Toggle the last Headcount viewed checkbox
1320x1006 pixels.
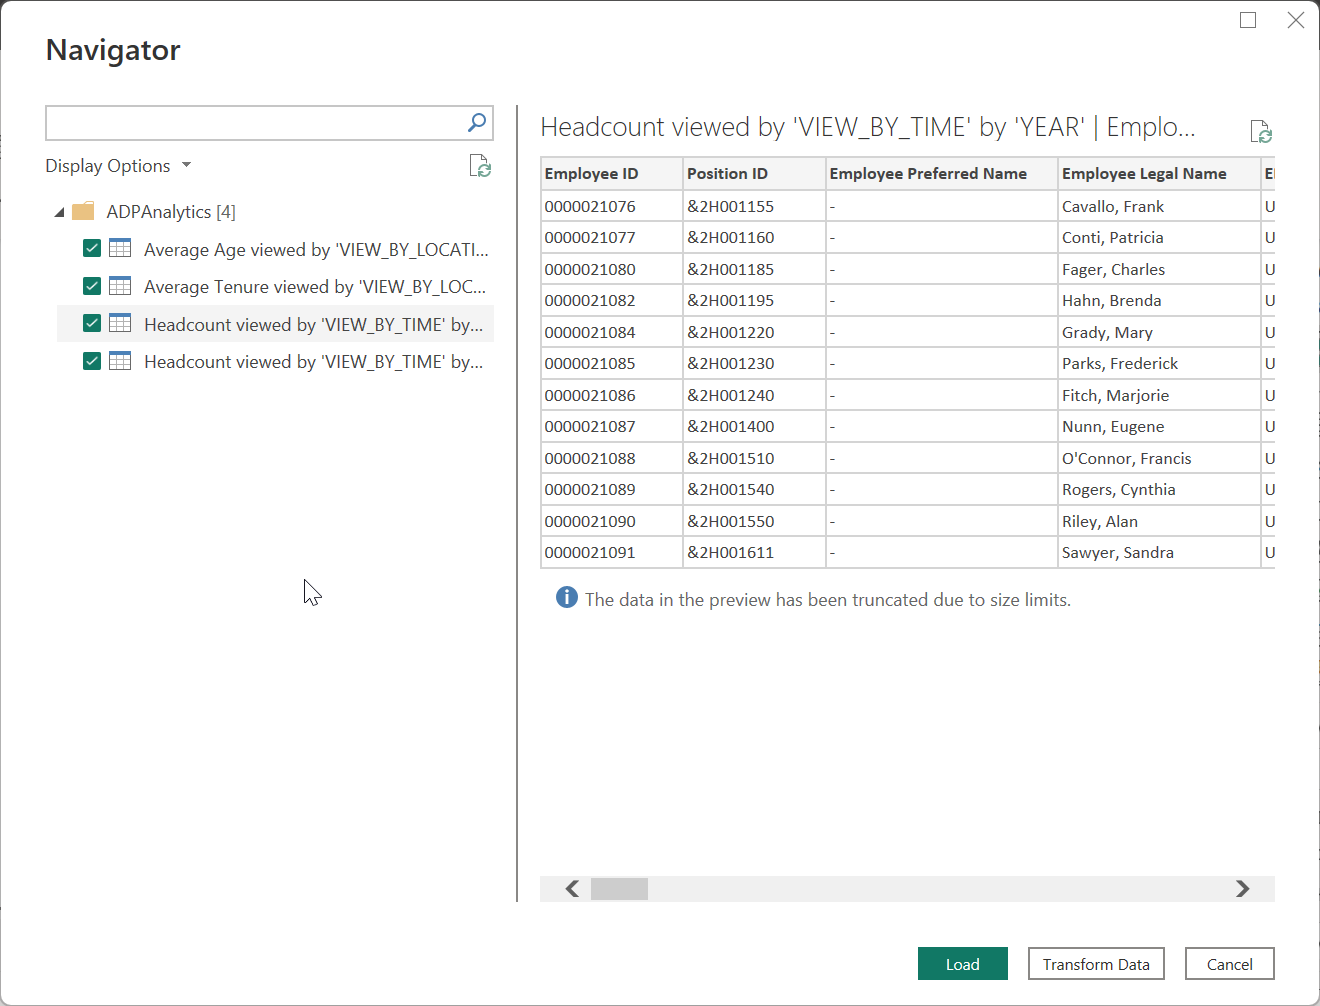pyautogui.click(x=92, y=361)
